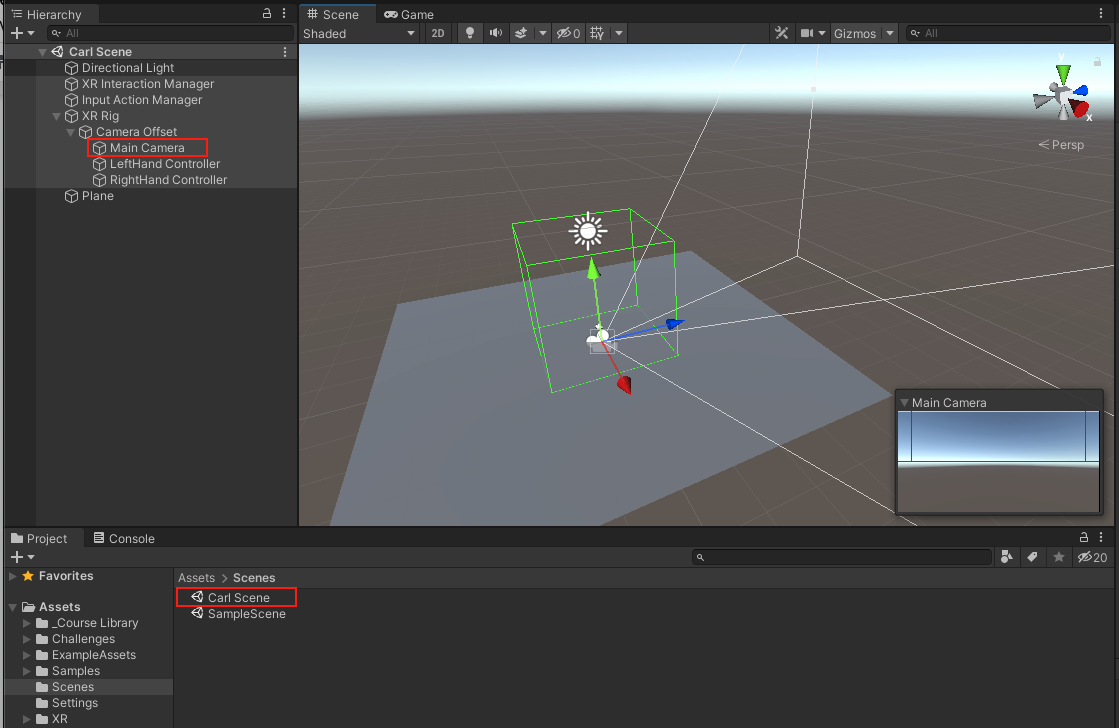The height and width of the screenshot is (728, 1119).
Task: Toggle hidden objects visibility in Scene toolbar
Action: coord(568,33)
